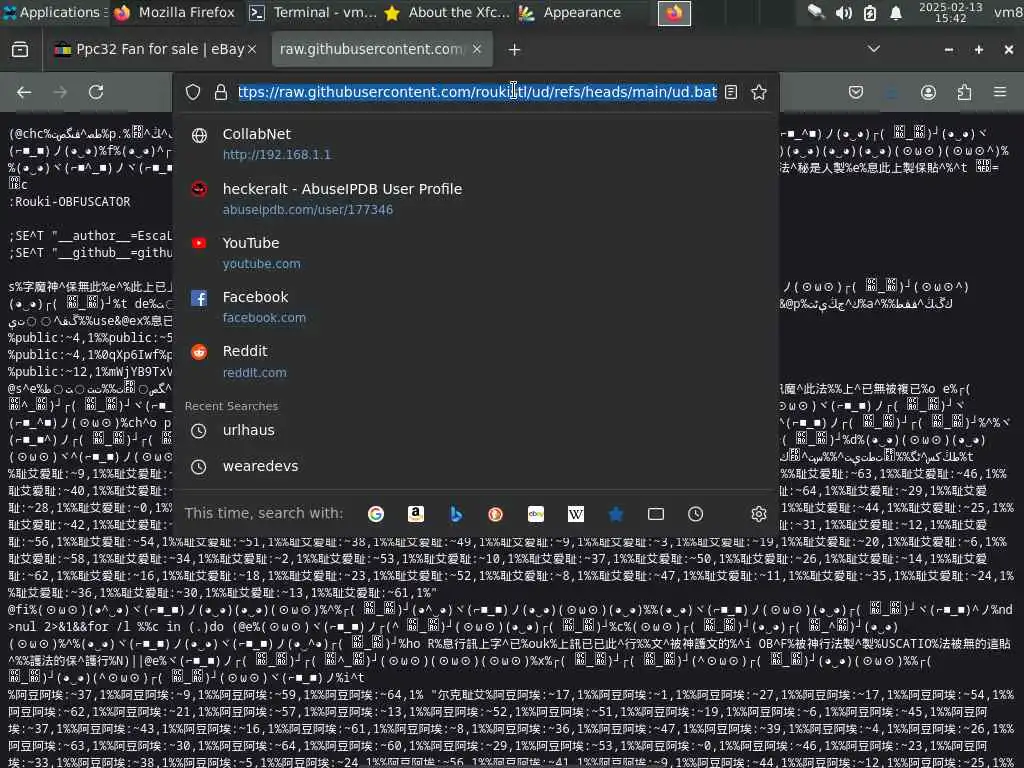This screenshot has height=768, width=1024.
Task: Open the Applications menu in the panel
Action: (53, 12)
